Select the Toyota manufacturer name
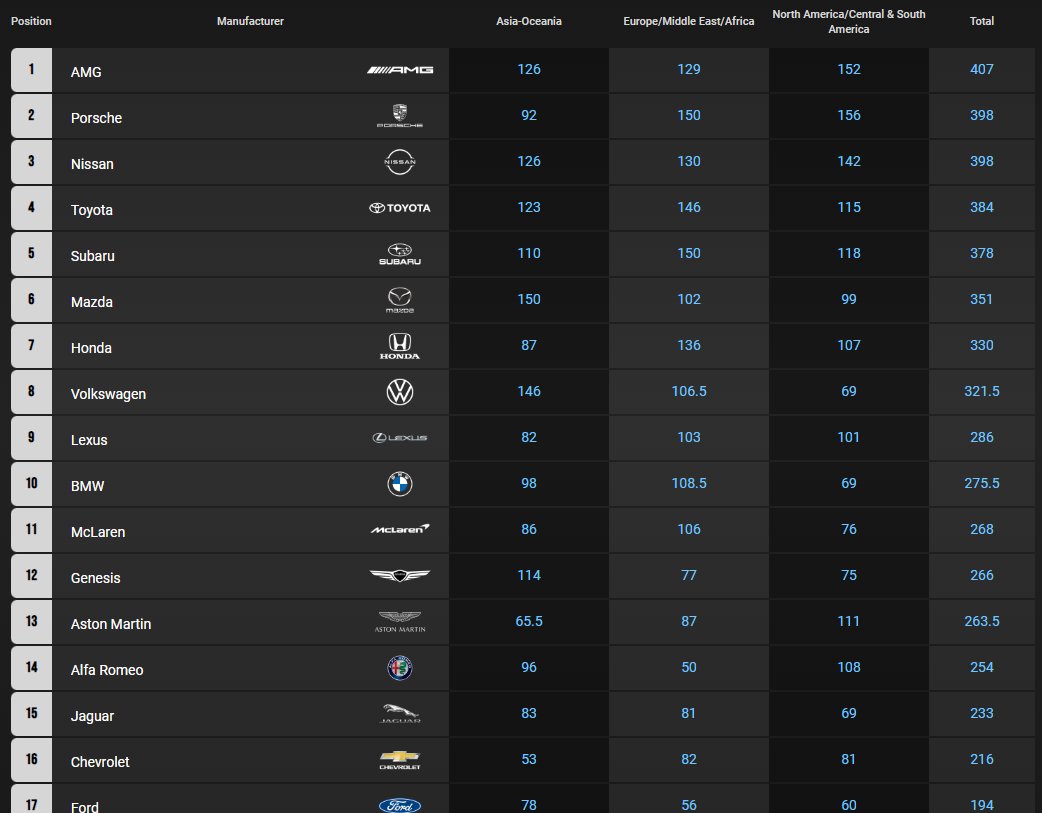1042x813 pixels. click(x=92, y=210)
